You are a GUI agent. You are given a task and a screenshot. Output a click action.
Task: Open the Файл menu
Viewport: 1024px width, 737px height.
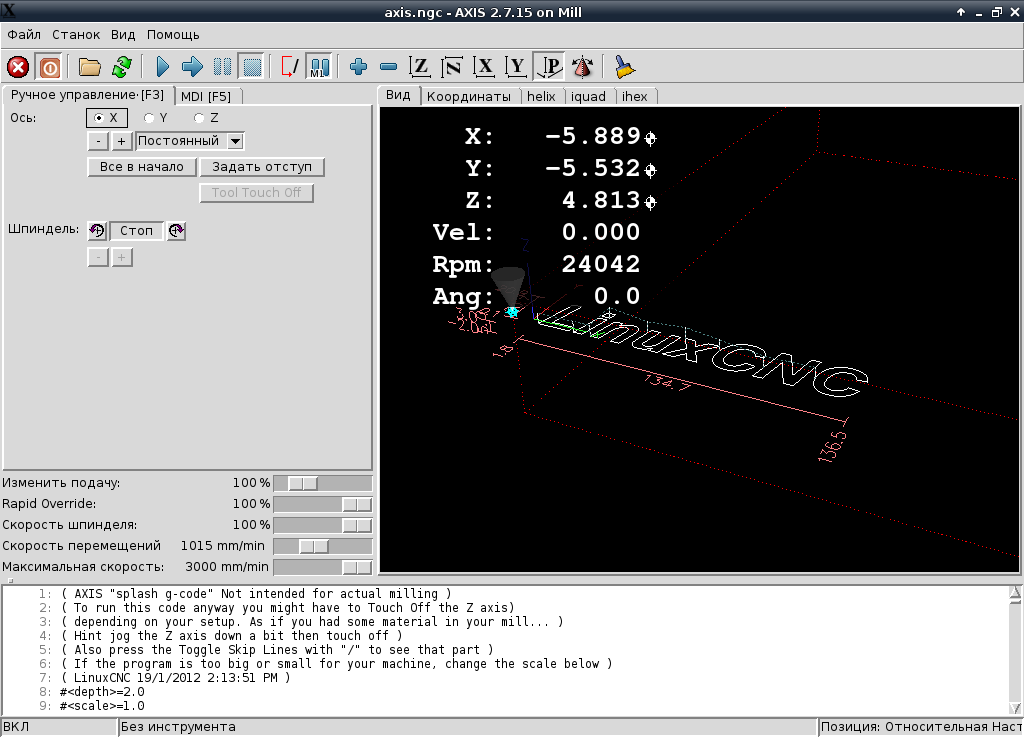click(x=24, y=35)
